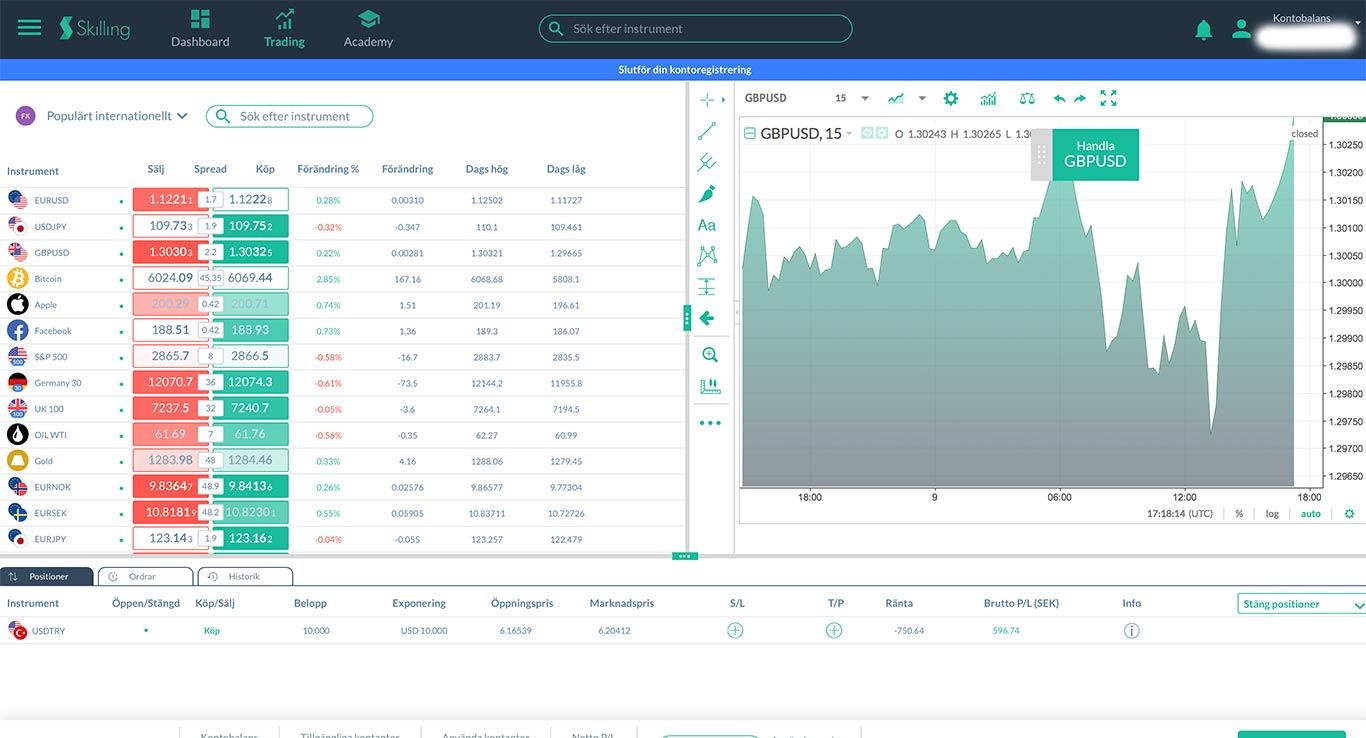Screen dimensions: 1366x738
Task: Select the left arrow marker tool
Action: pos(707,318)
